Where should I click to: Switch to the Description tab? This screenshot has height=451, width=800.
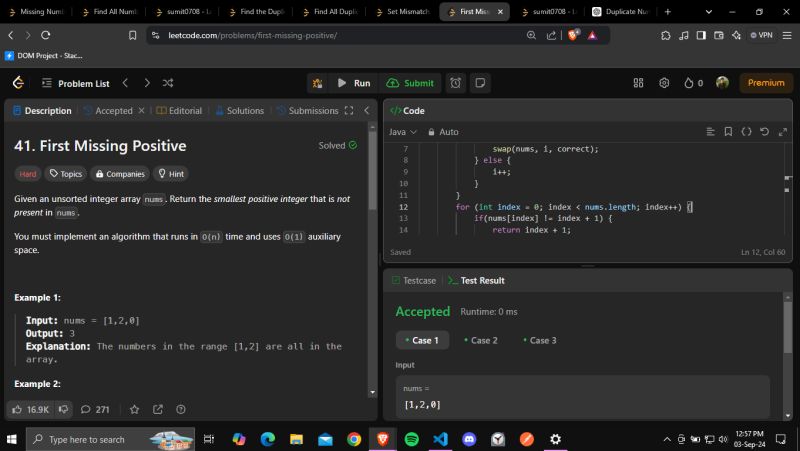(42, 111)
